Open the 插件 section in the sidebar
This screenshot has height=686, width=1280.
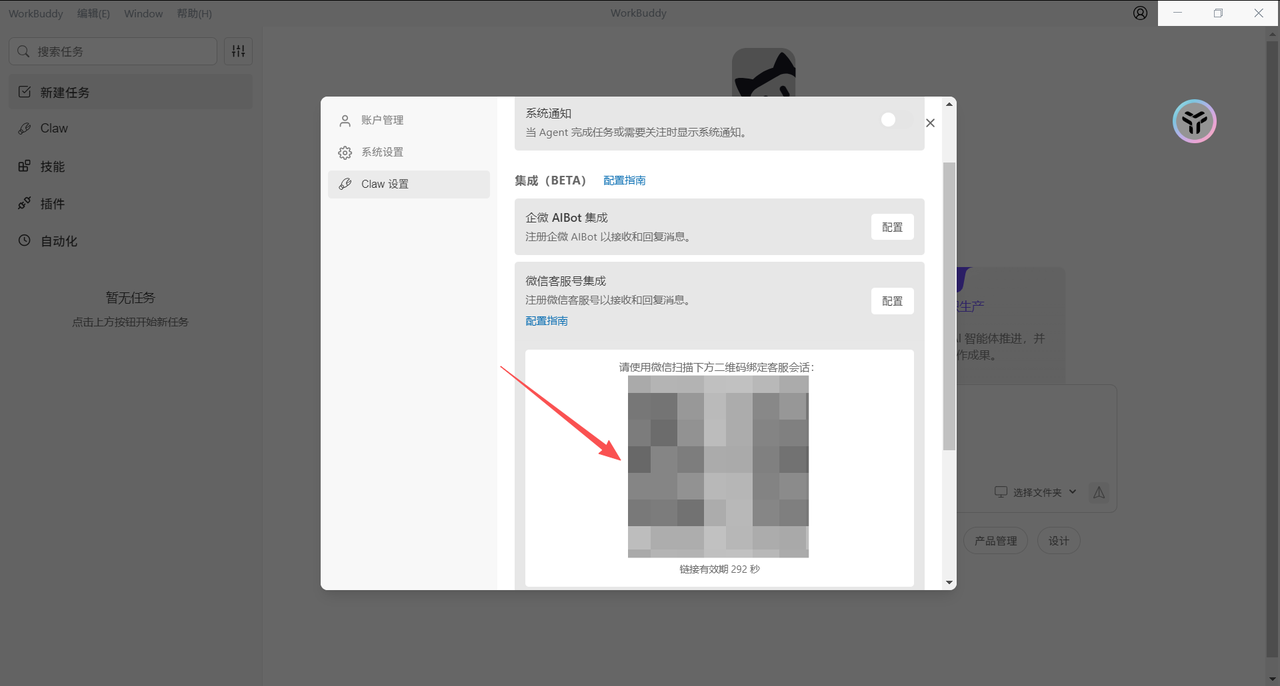point(130,204)
